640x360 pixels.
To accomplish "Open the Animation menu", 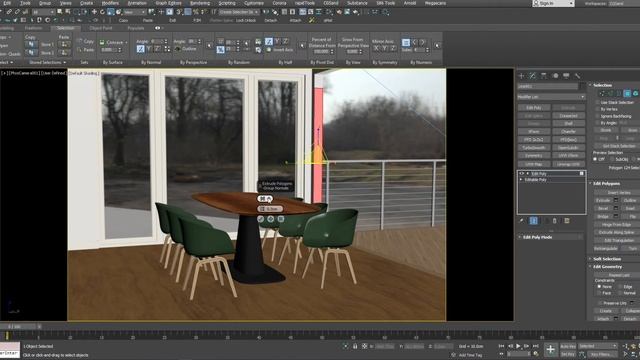I will (137, 3).
